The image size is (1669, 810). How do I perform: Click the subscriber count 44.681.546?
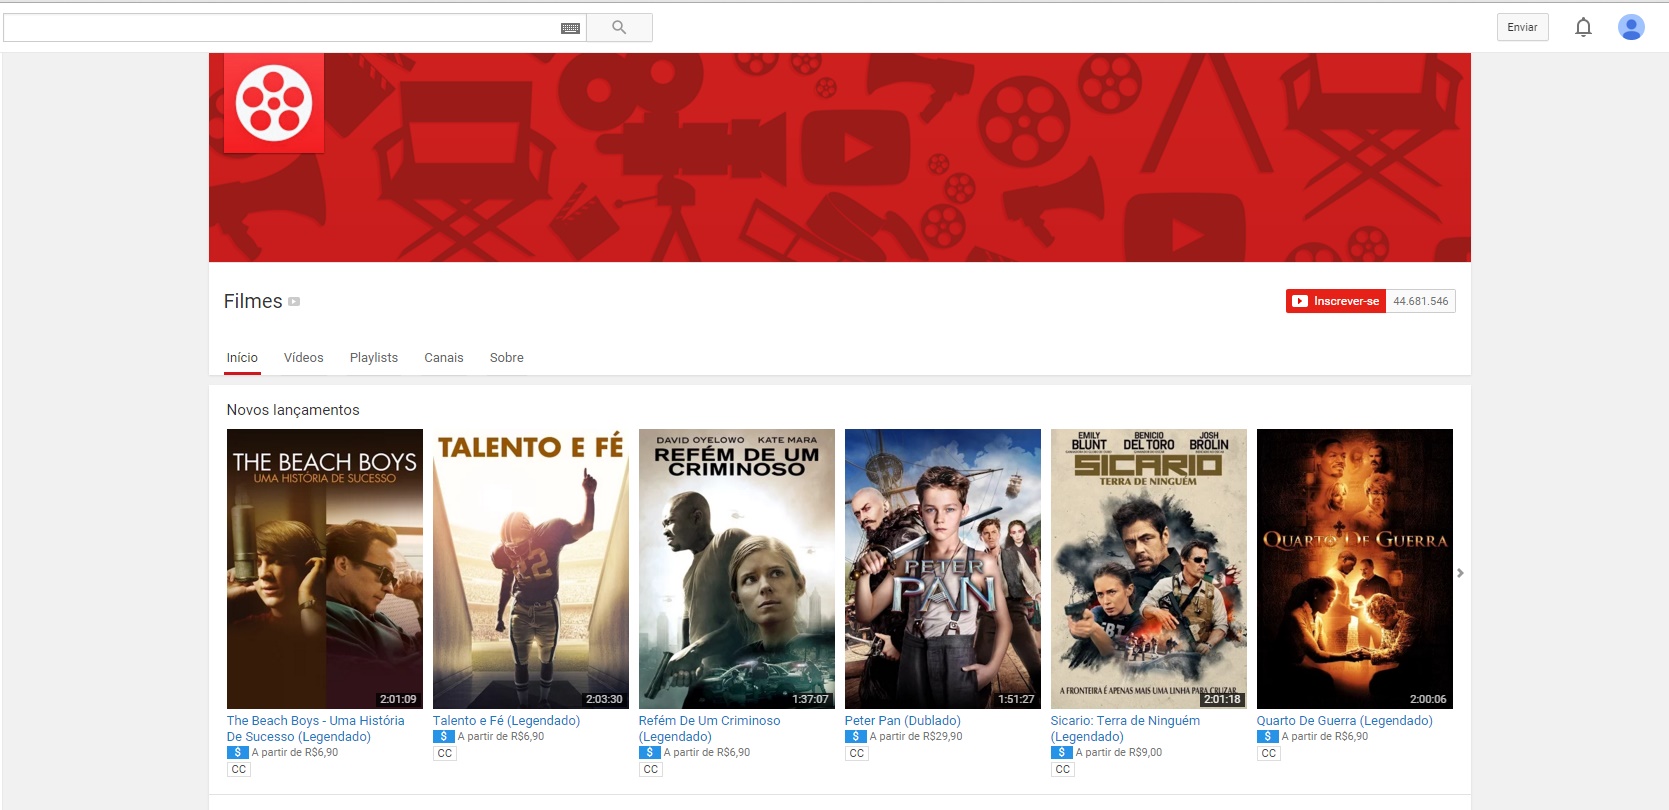point(1420,301)
